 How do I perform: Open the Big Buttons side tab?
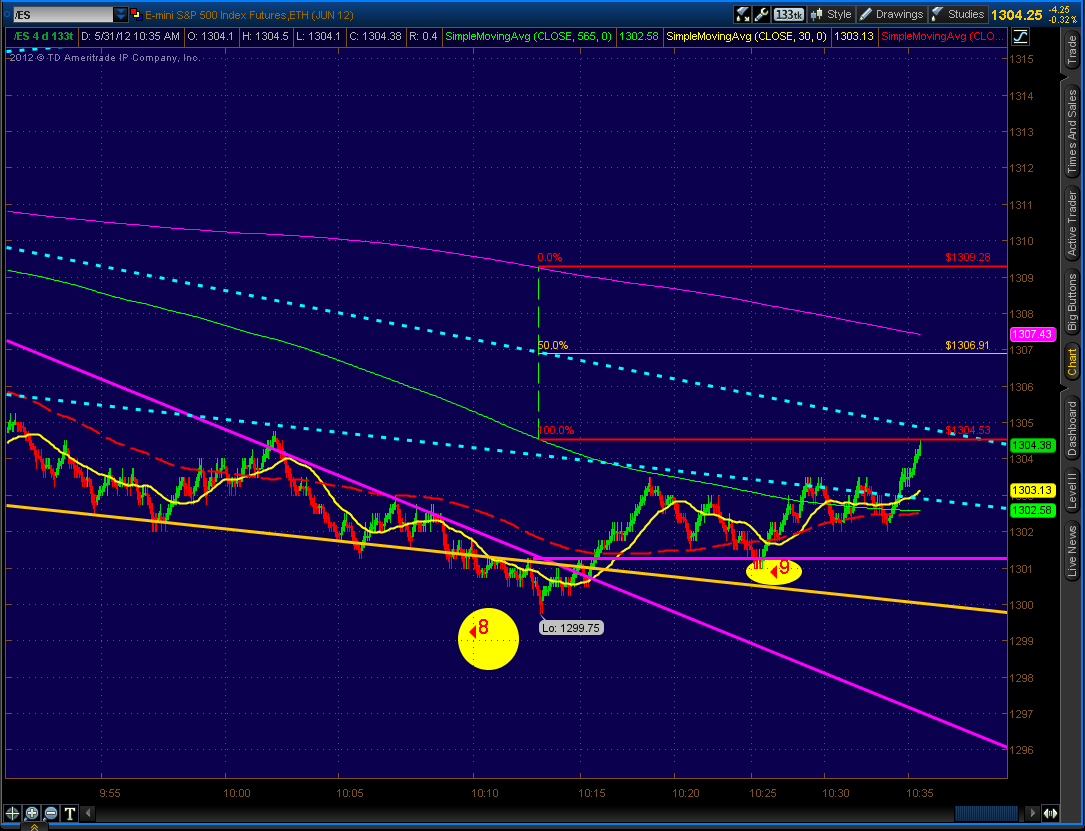coord(1072,302)
